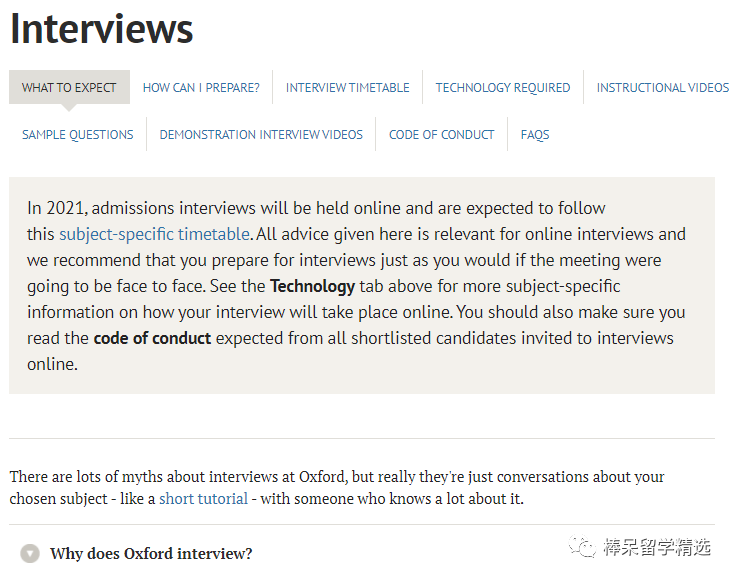Expand the 'Why does Oxford interview?' arrow icon

coord(30,553)
